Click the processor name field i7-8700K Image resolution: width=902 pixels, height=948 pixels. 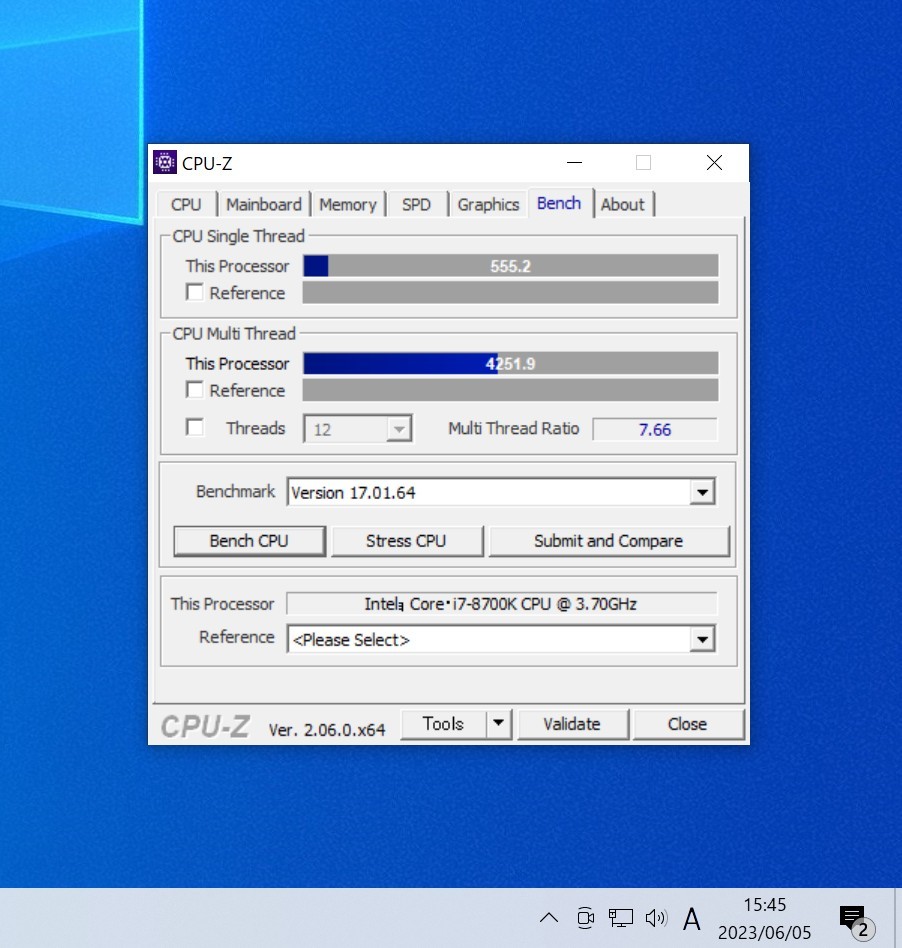coord(501,603)
